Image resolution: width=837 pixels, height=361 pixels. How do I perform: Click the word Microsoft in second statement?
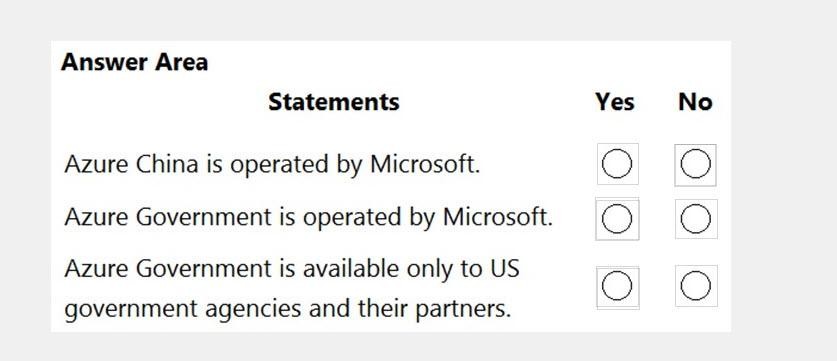pos(498,217)
